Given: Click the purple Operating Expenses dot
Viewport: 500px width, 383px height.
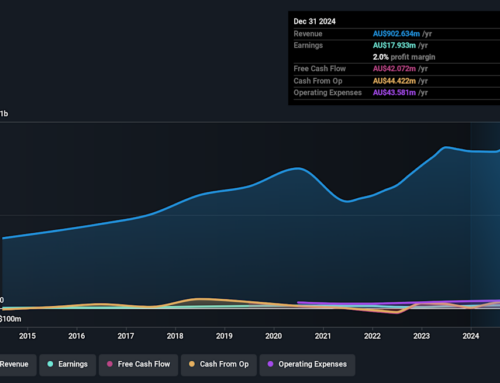Looking at the screenshot, I should tap(270, 364).
